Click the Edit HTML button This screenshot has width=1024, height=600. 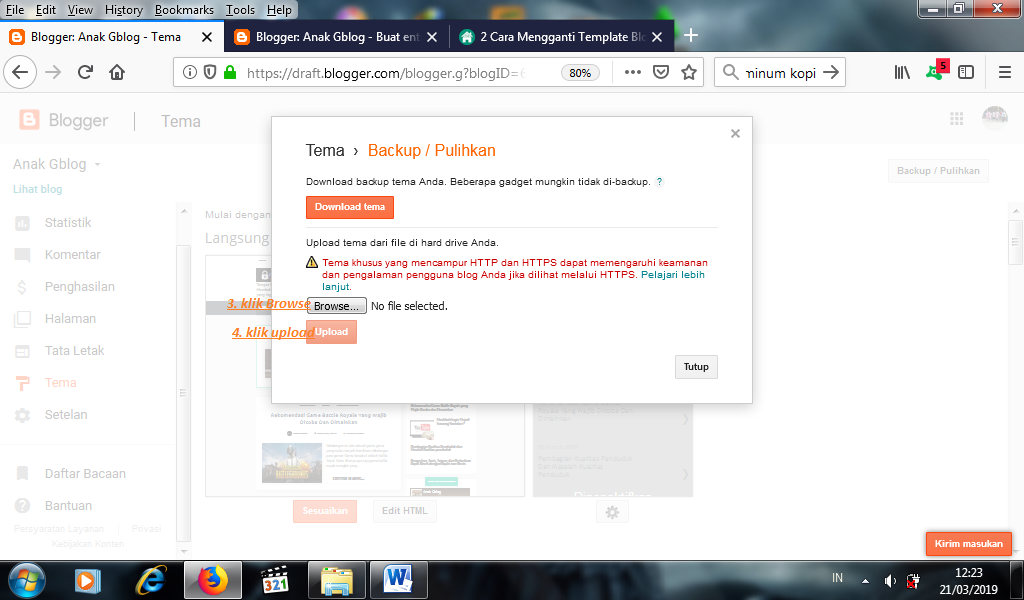click(x=405, y=511)
